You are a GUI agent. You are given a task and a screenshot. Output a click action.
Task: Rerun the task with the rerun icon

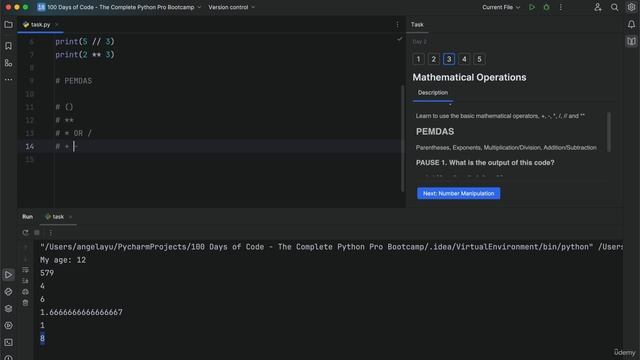click(x=25, y=233)
